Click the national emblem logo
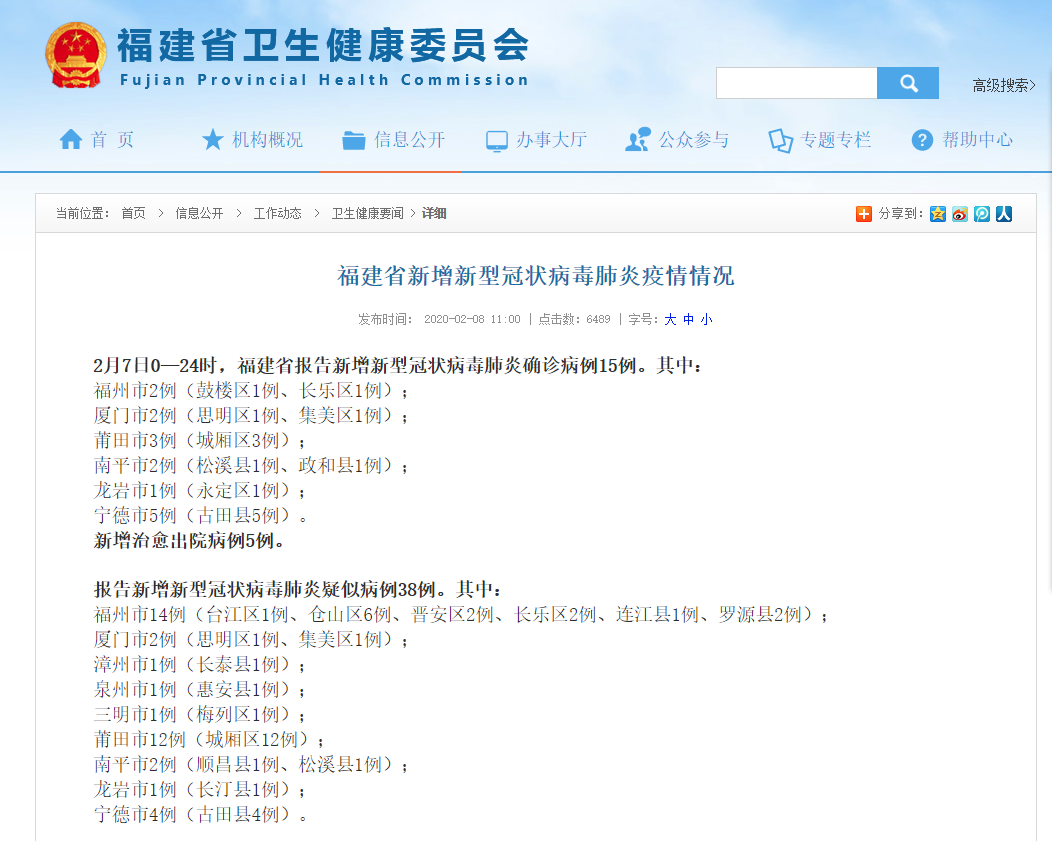1052x841 pixels. [75, 53]
